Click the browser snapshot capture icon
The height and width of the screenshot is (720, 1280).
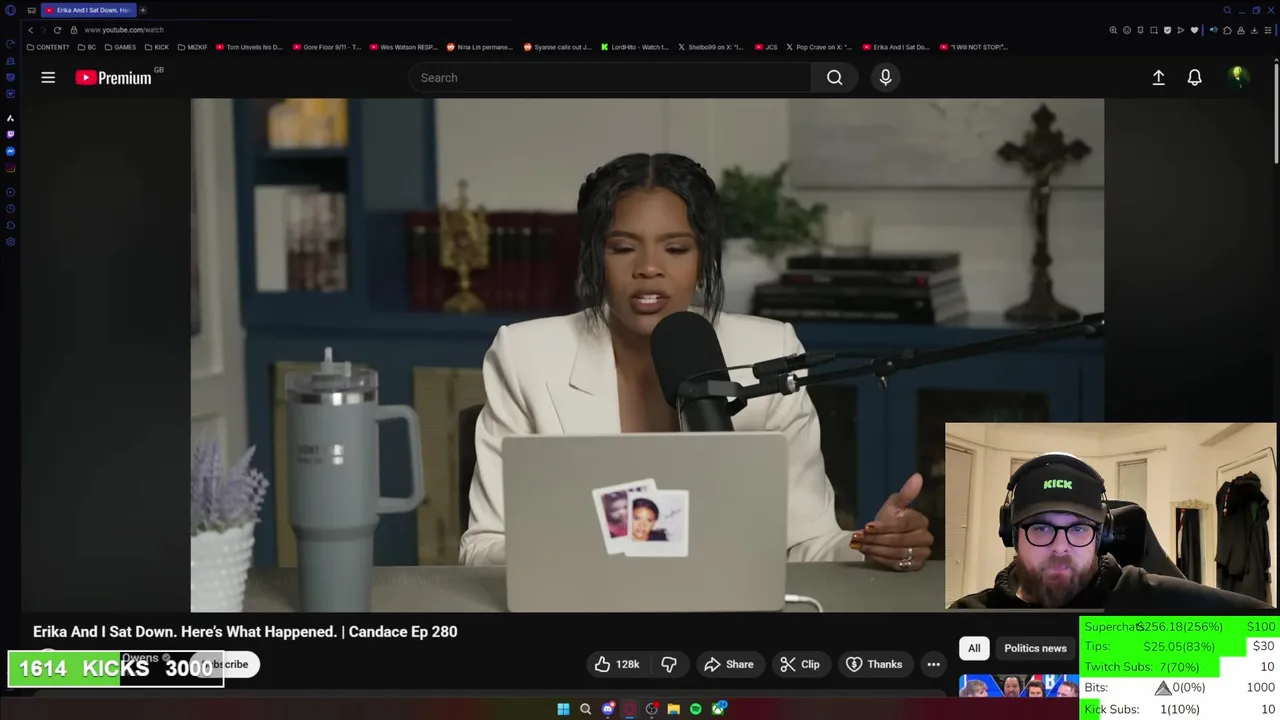tap(1154, 30)
